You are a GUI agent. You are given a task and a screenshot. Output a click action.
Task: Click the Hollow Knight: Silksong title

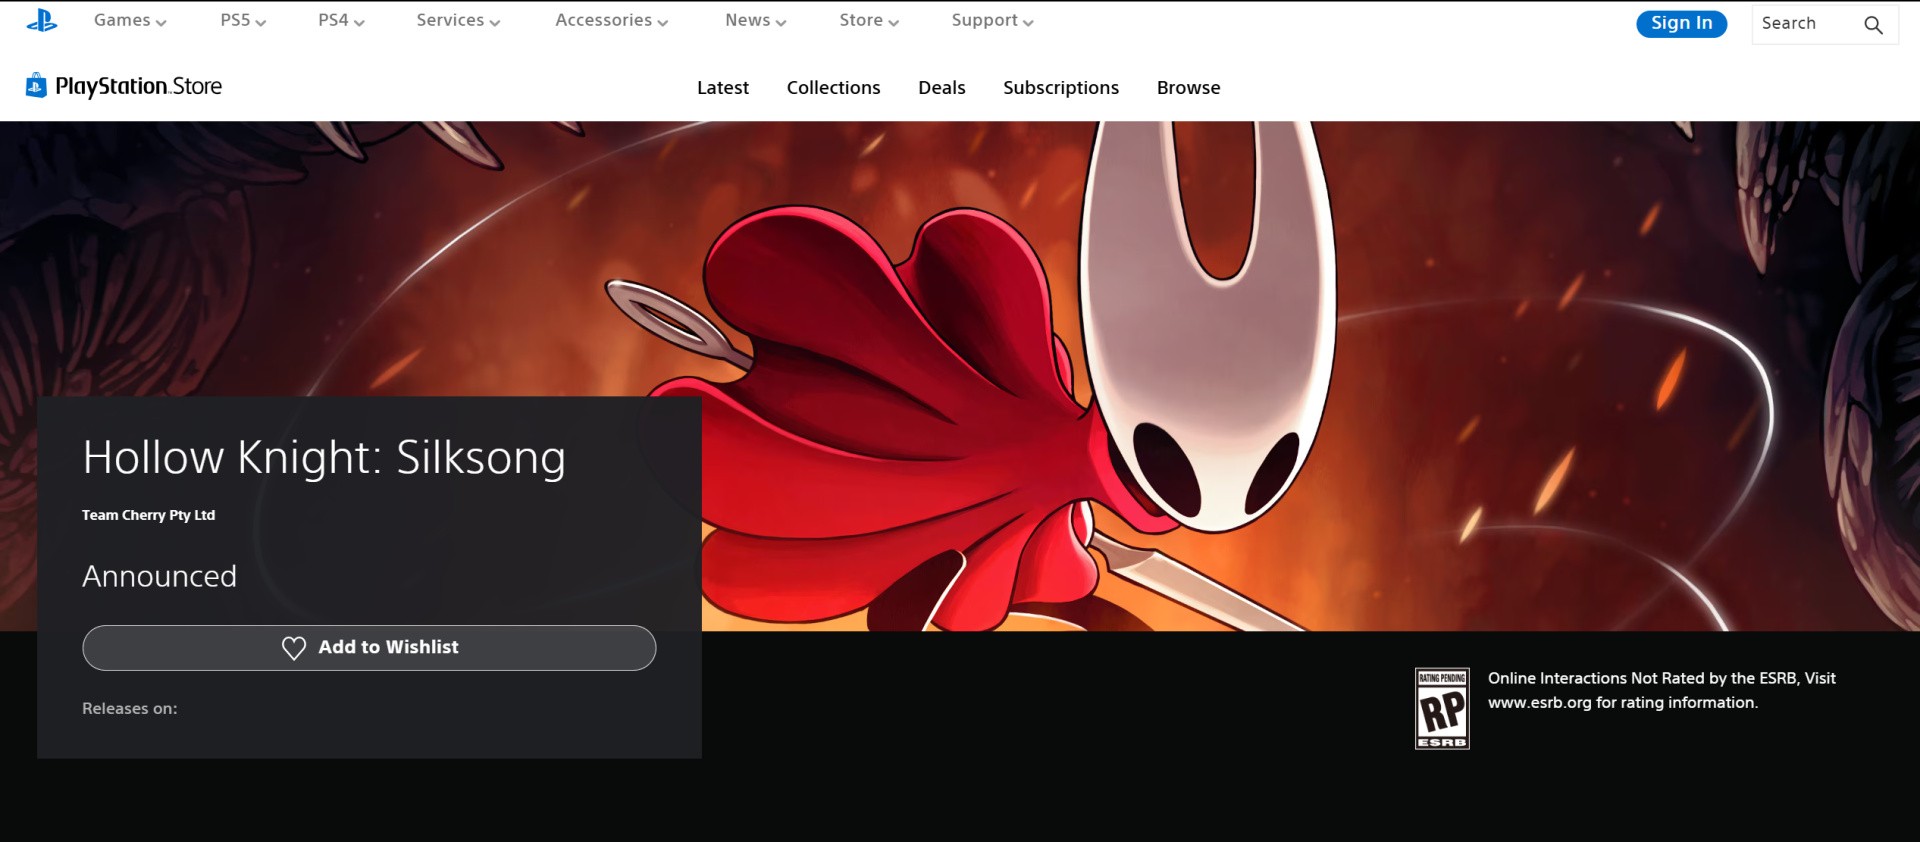coord(324,458)
